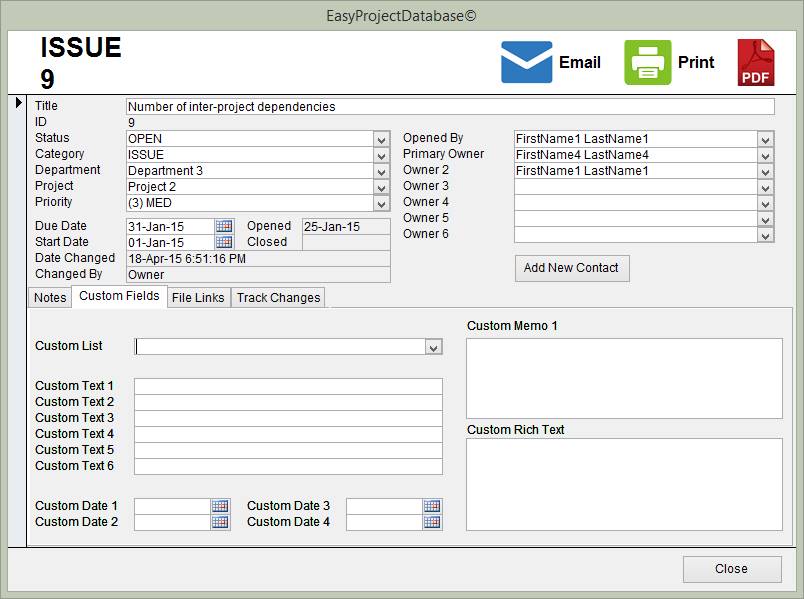Open calendar picker for Custom Date 1
Screen dimensions: 804x599
pyautogui.click(x=220, y=506)
